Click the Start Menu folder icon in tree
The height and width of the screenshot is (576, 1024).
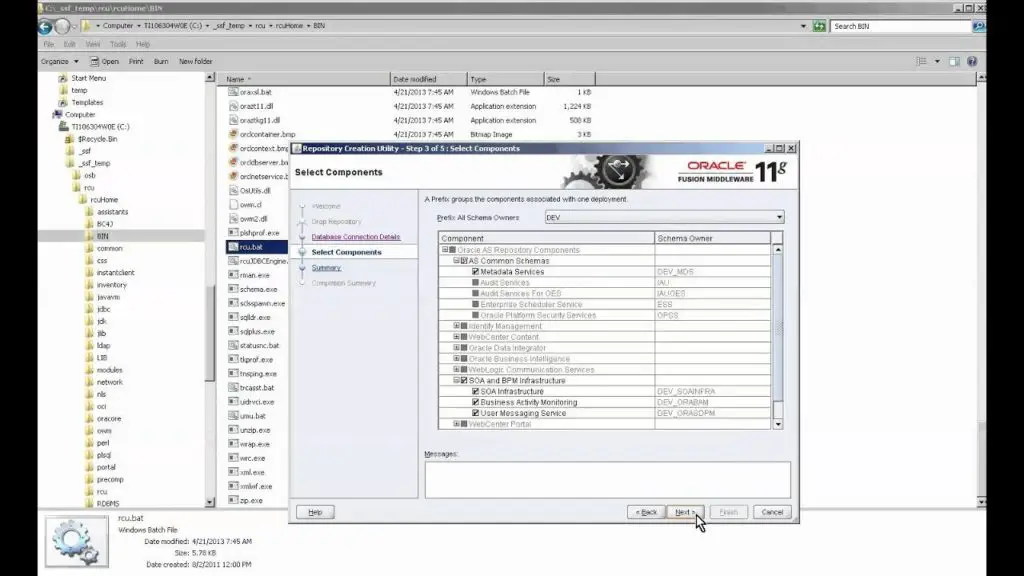click(x=63, y=78)
